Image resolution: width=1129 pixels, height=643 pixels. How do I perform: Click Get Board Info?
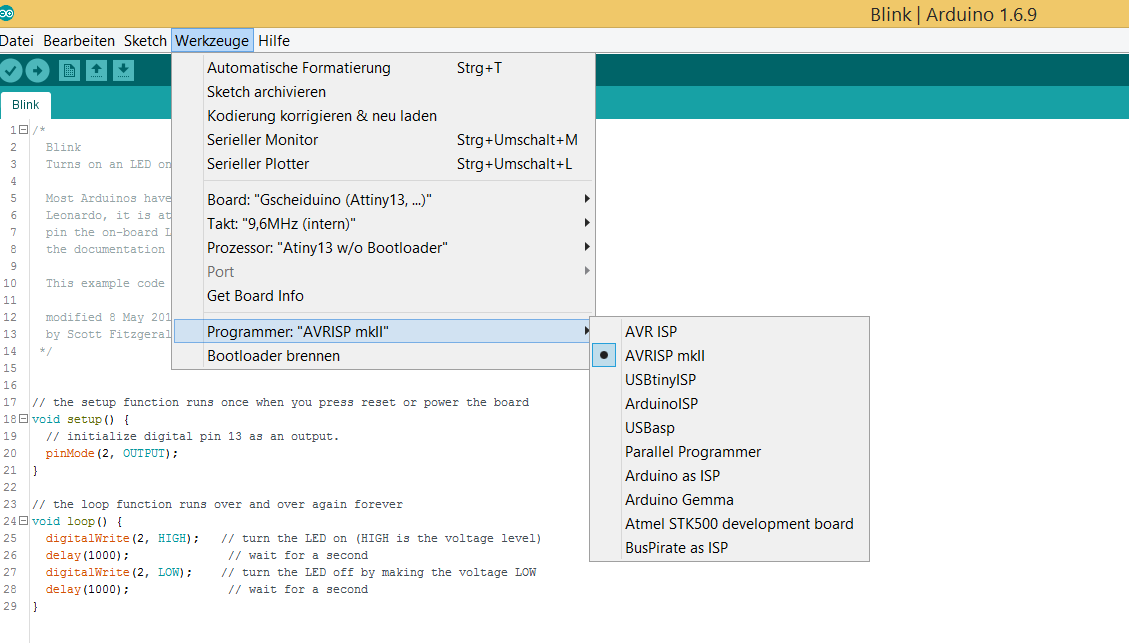(383, 296)
